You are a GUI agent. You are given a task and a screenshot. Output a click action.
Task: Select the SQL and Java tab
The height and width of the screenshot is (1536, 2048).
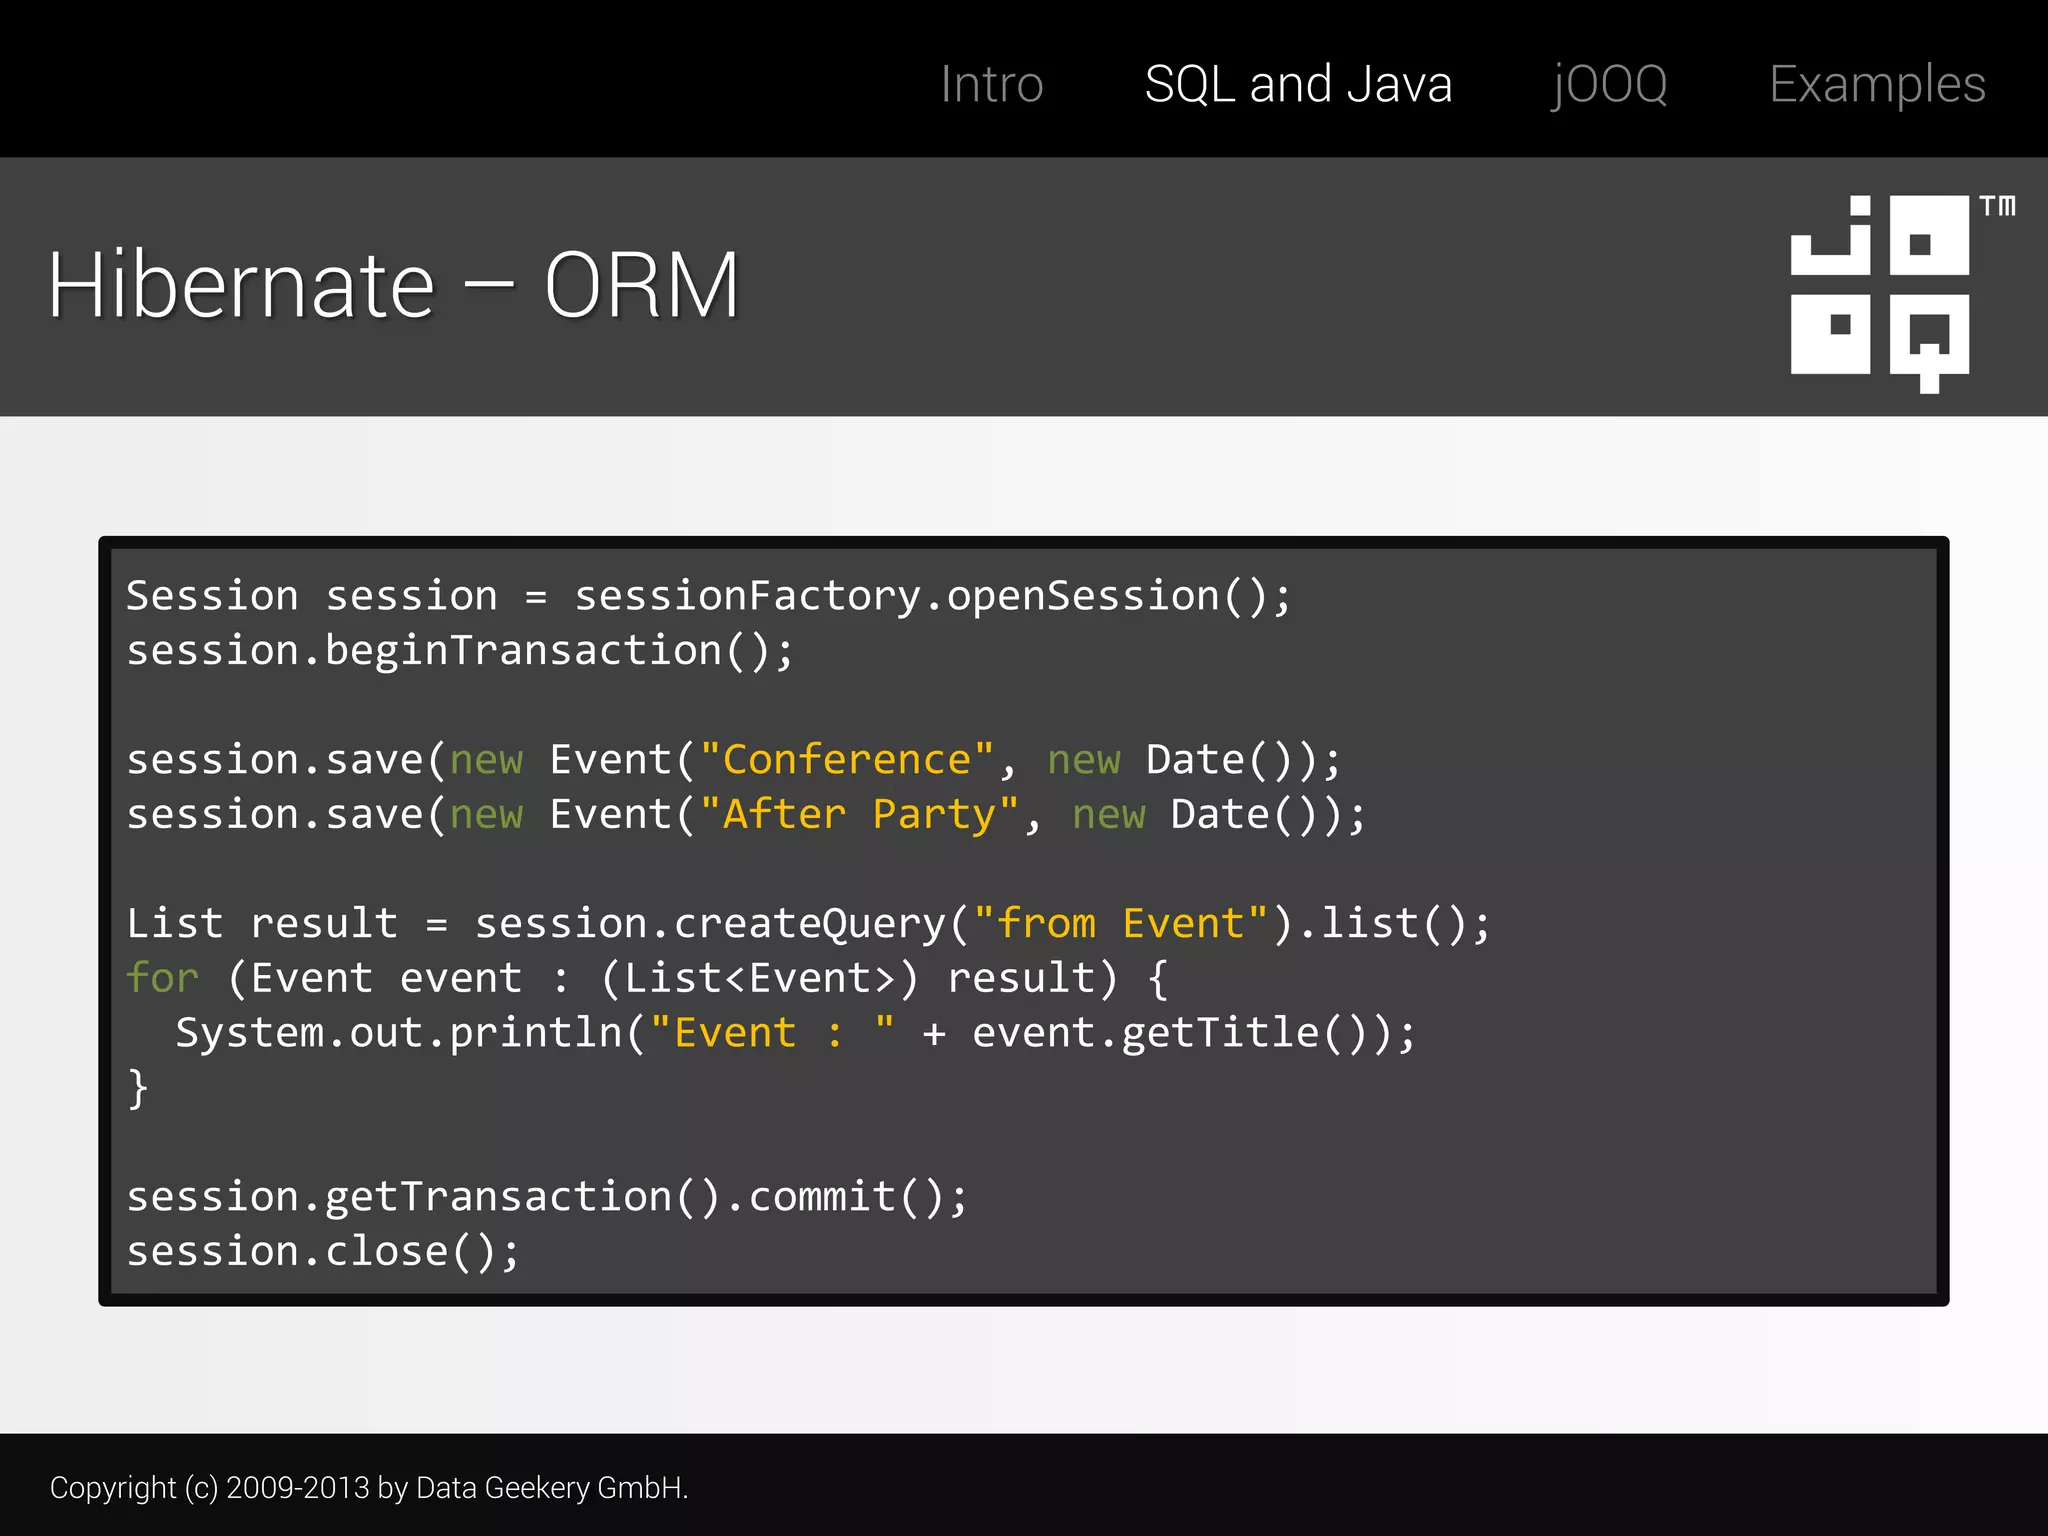pos(1298,84)
